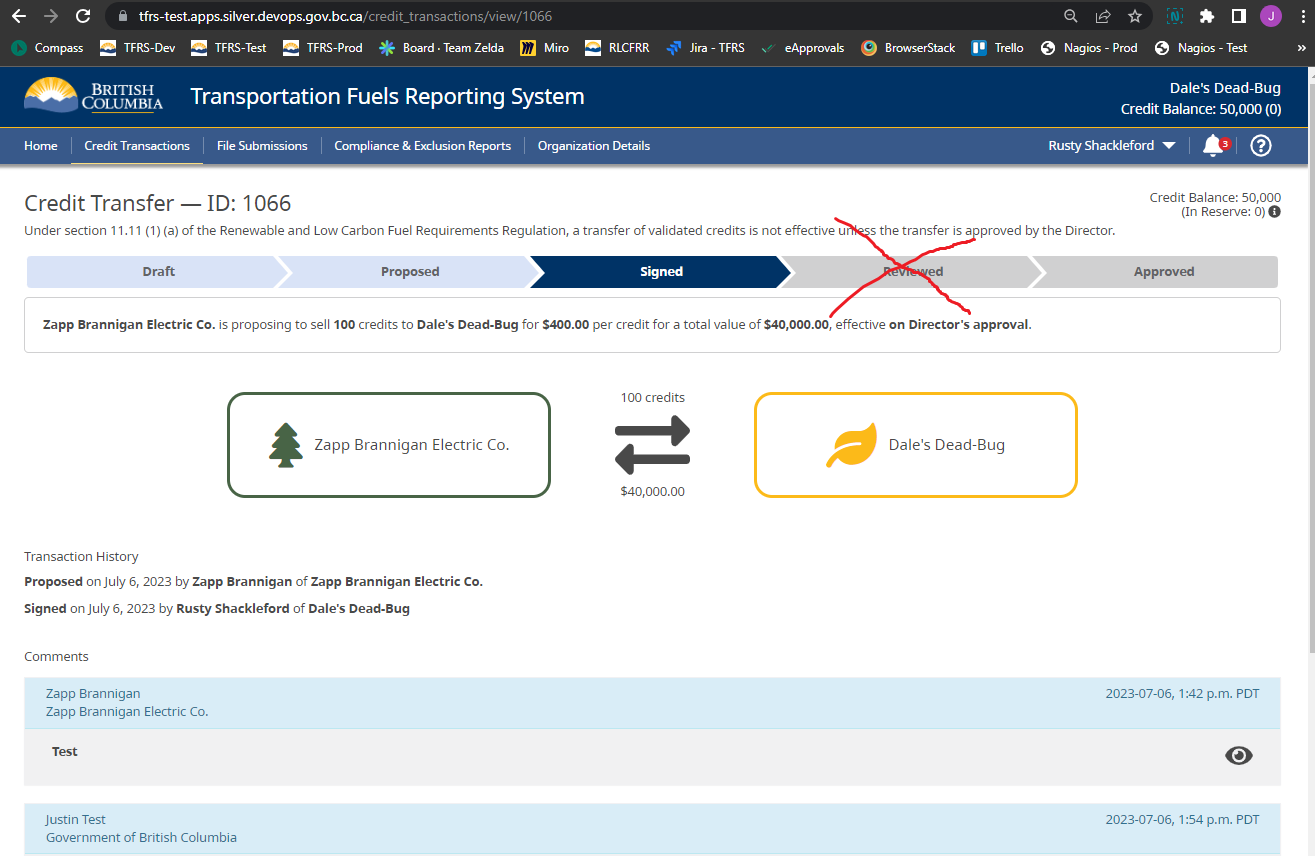
Task: Click the help question mark icon
Action: pyautogui.click(x=1261, y=146)
